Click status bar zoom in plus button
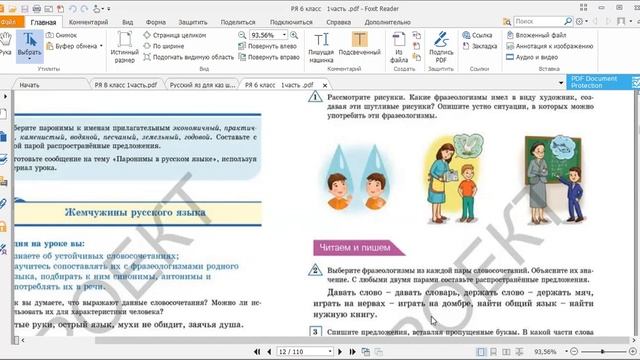Screen dimensions: 640x360 point(633,351)
